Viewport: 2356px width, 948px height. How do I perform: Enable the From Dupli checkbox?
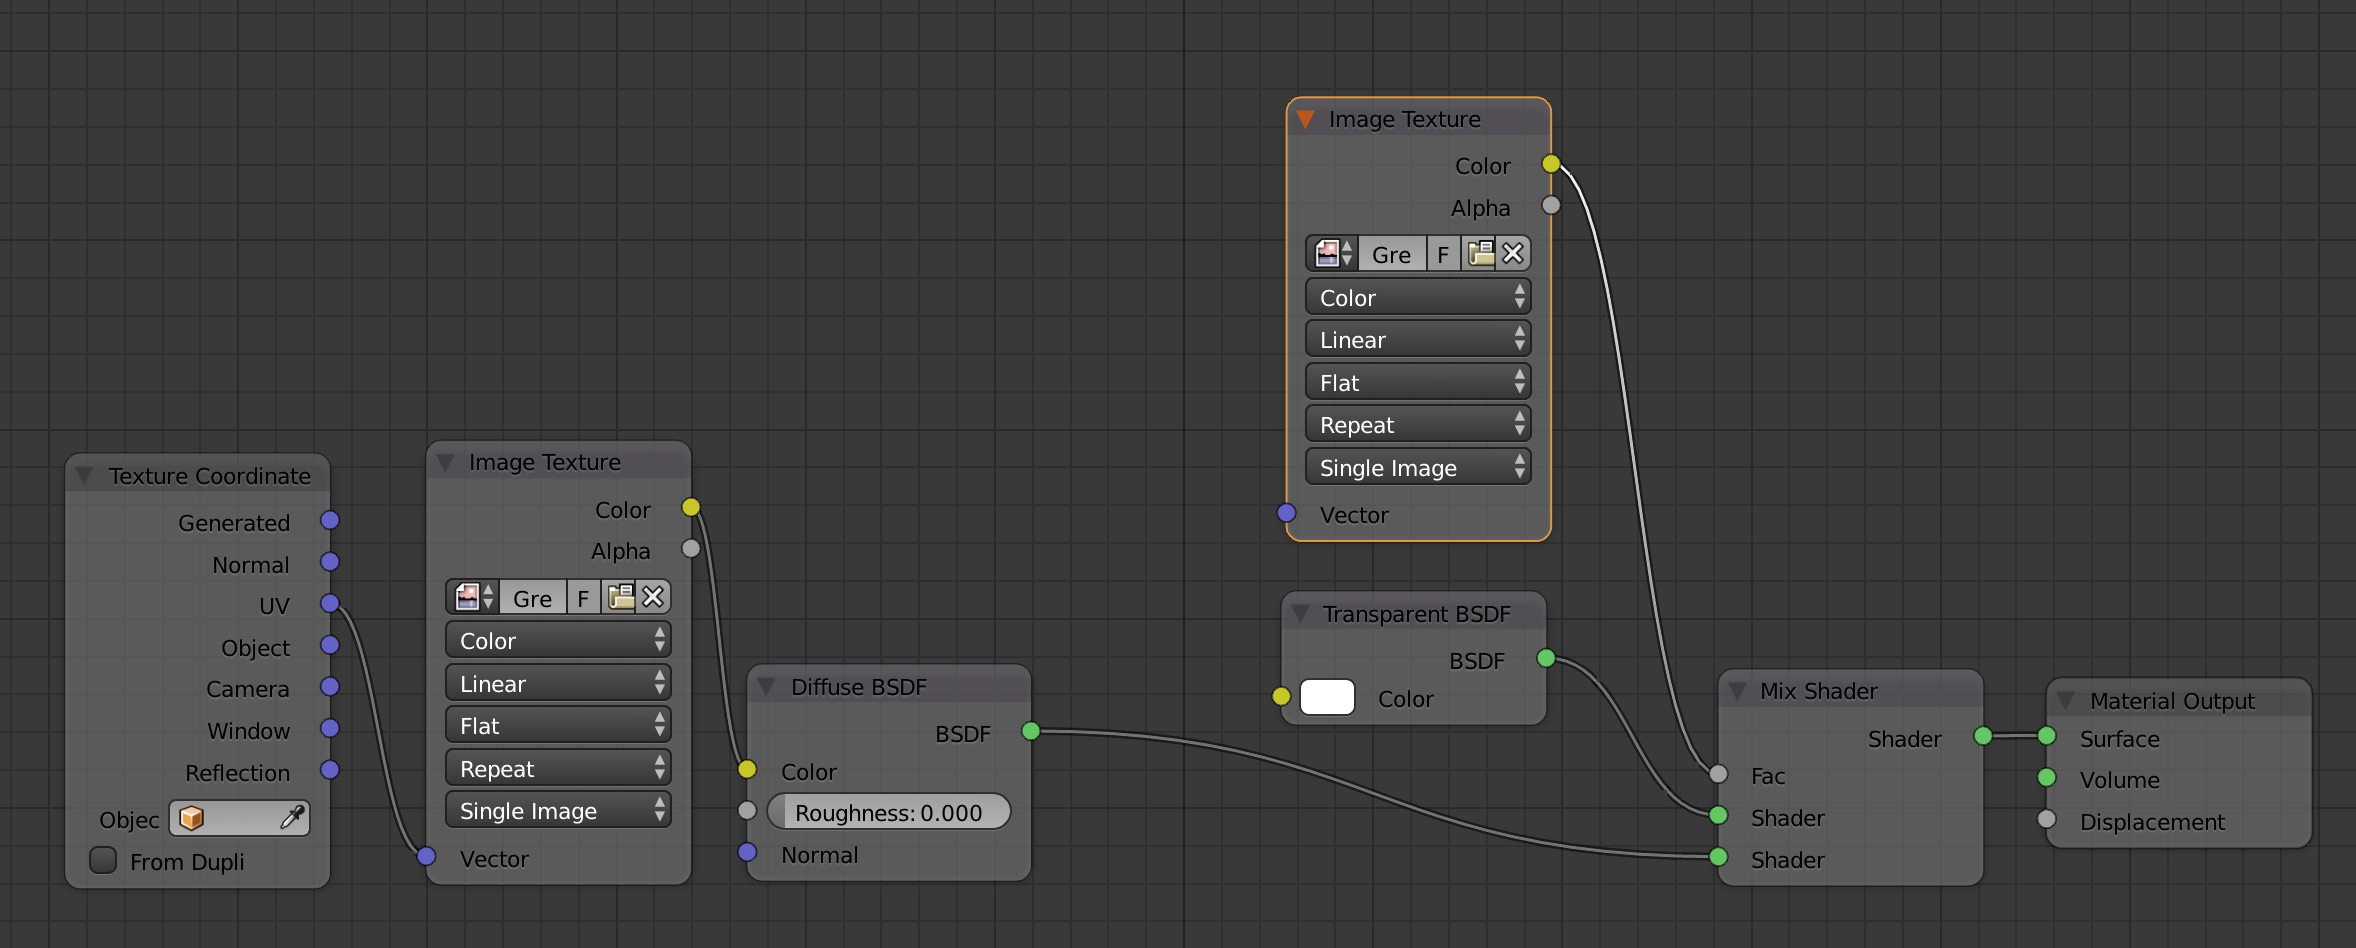103,860
